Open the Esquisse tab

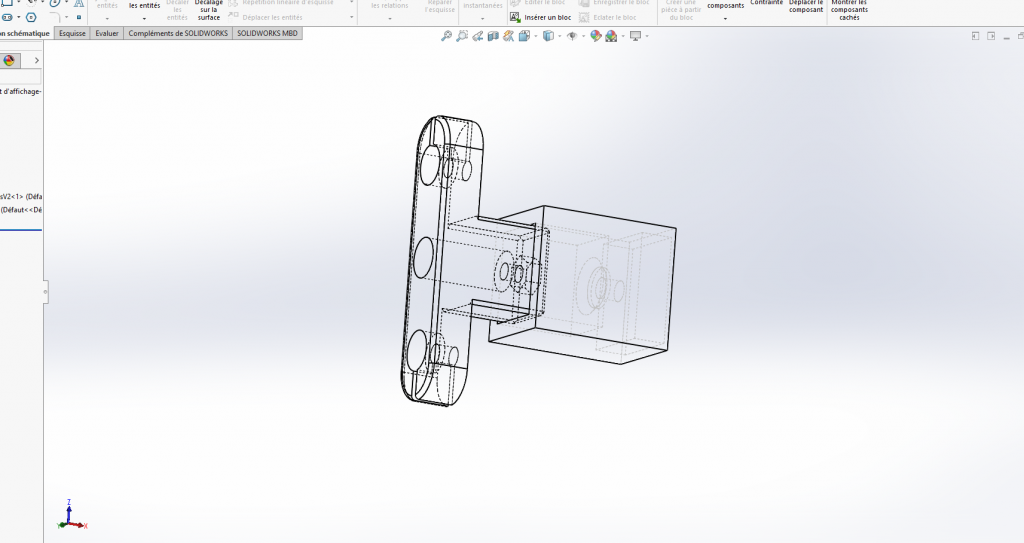click(72, 33)
